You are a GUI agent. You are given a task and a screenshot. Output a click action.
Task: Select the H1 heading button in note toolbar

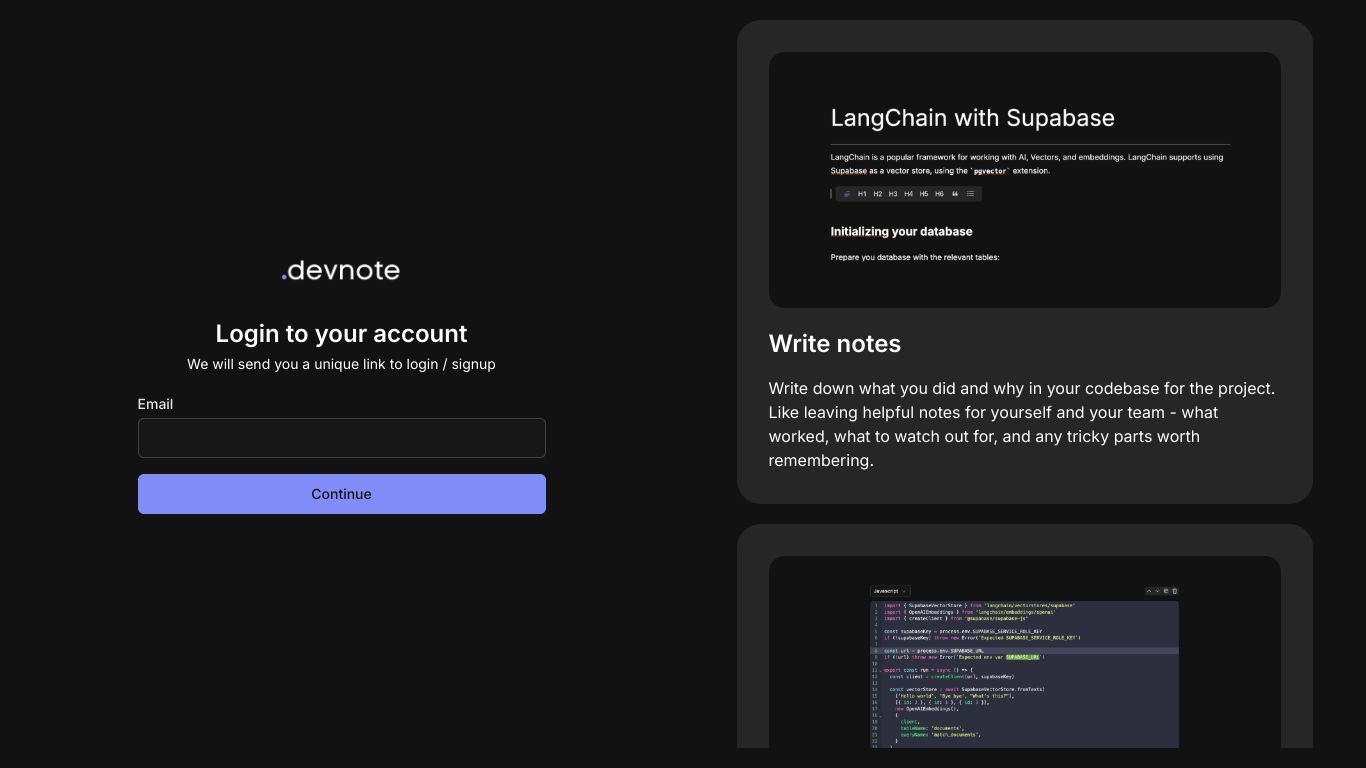(x=862, y=194)
